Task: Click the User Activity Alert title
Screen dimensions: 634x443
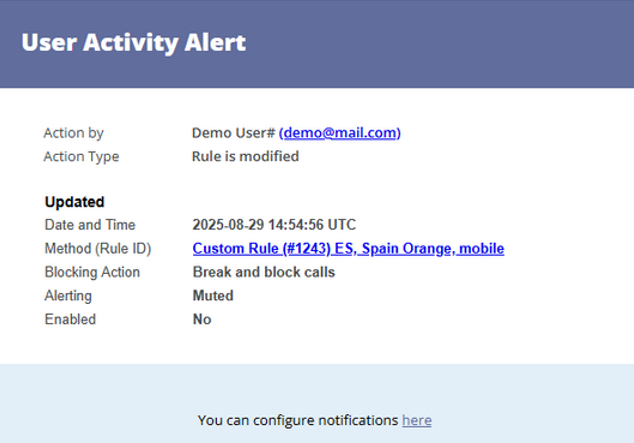Action: [133, 42]
